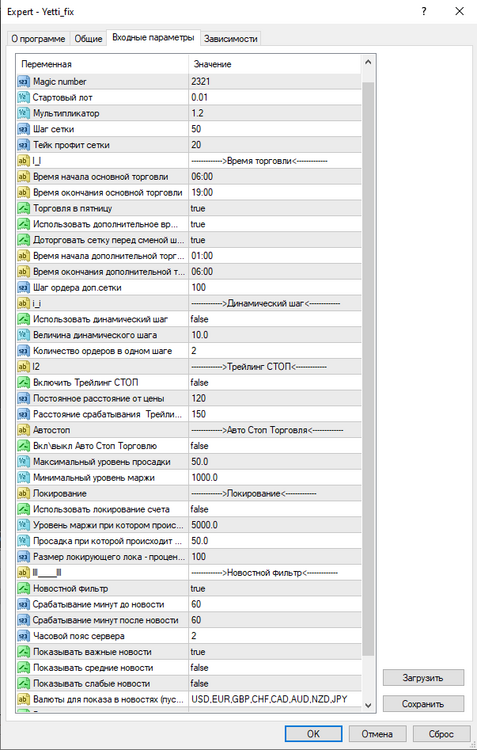Click the bool icon beside Вкл\выкл Авто Стоп Торговлю
The height and width of the screenshot is (750, 477).
(23, 446)
